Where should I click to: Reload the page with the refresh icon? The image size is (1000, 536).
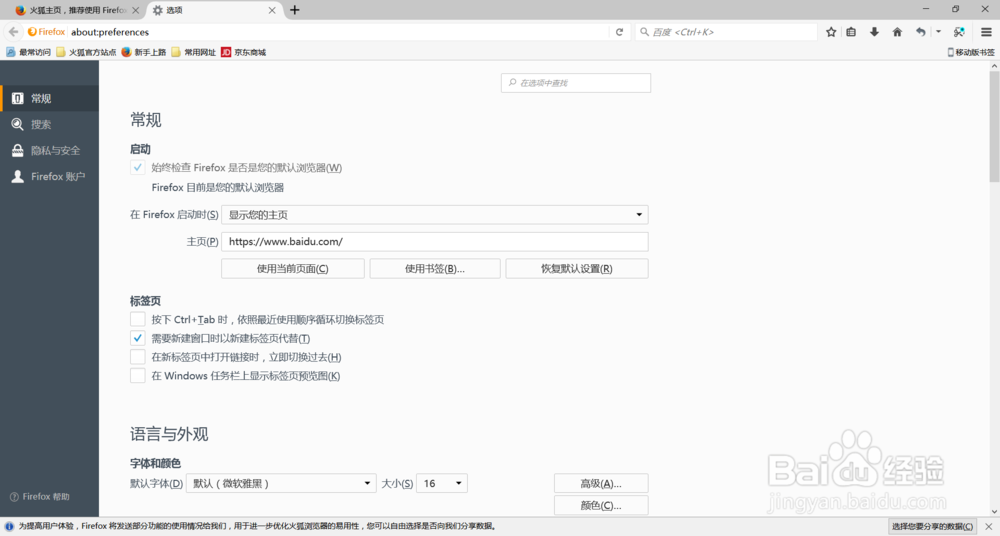pos(619,32)
